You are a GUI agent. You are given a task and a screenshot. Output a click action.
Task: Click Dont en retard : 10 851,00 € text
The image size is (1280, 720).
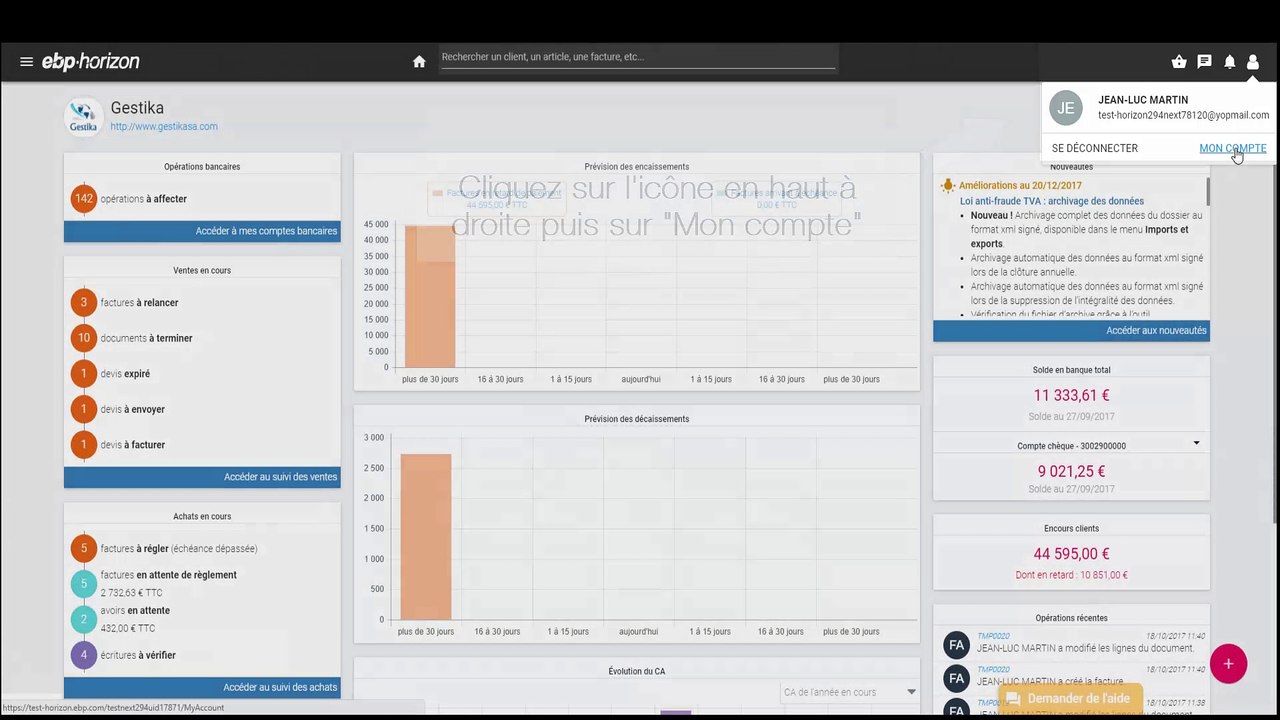pyautogui.click(x=1071, y=575)
